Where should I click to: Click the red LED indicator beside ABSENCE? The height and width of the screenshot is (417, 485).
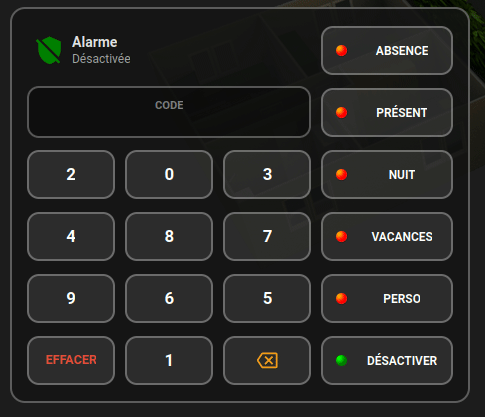(341, 50)
